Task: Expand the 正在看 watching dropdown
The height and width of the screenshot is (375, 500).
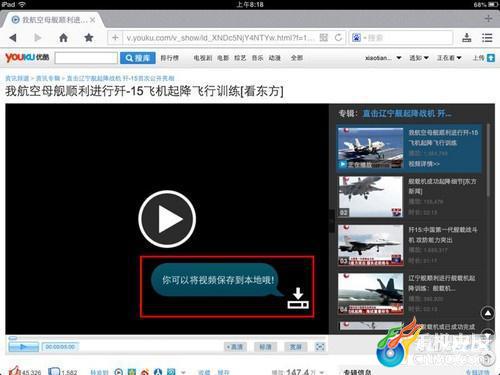Action: 449,58
